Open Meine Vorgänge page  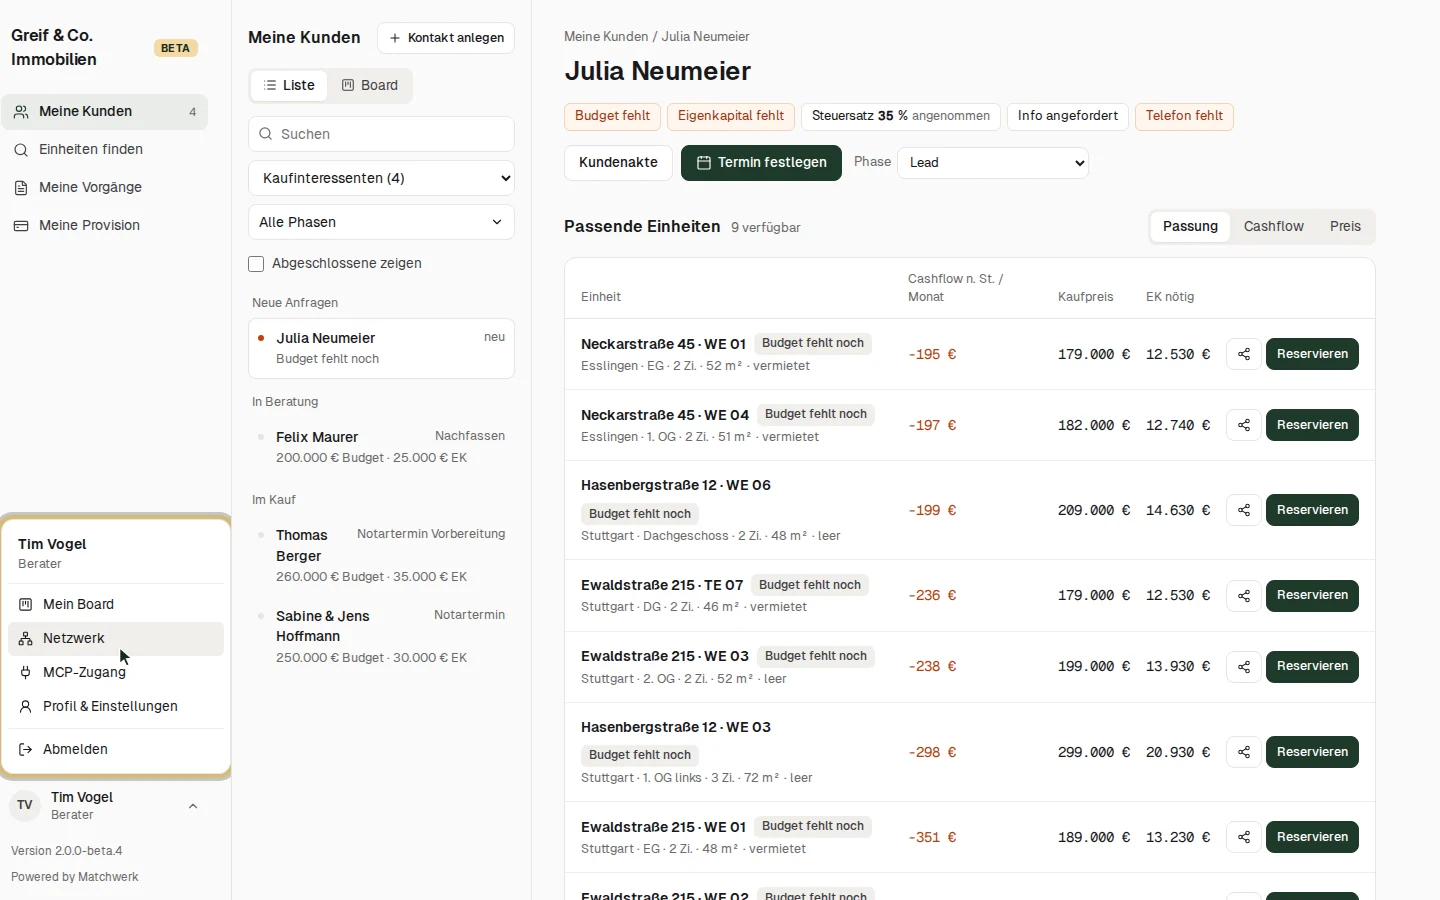click(104, 188)
